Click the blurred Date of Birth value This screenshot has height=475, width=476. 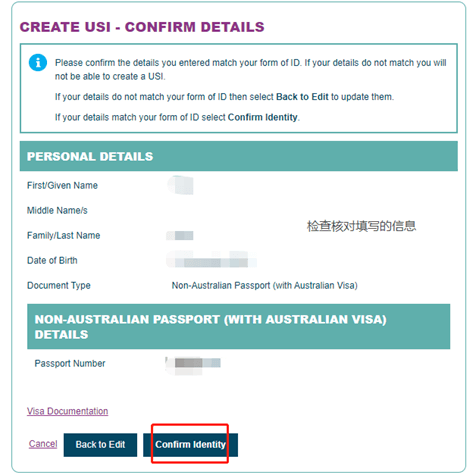tap(212, 260)
